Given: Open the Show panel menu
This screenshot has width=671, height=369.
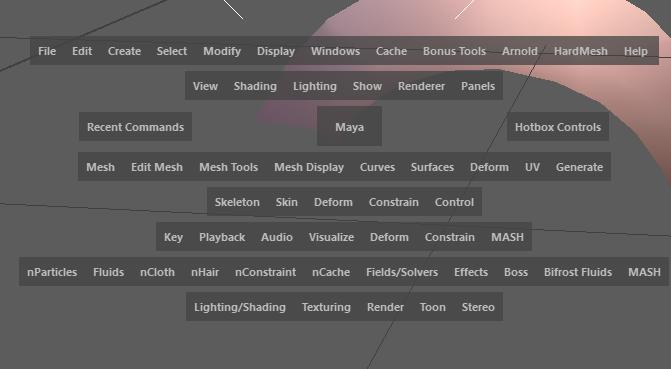Looking at the screenshot, I should [367, 86].
